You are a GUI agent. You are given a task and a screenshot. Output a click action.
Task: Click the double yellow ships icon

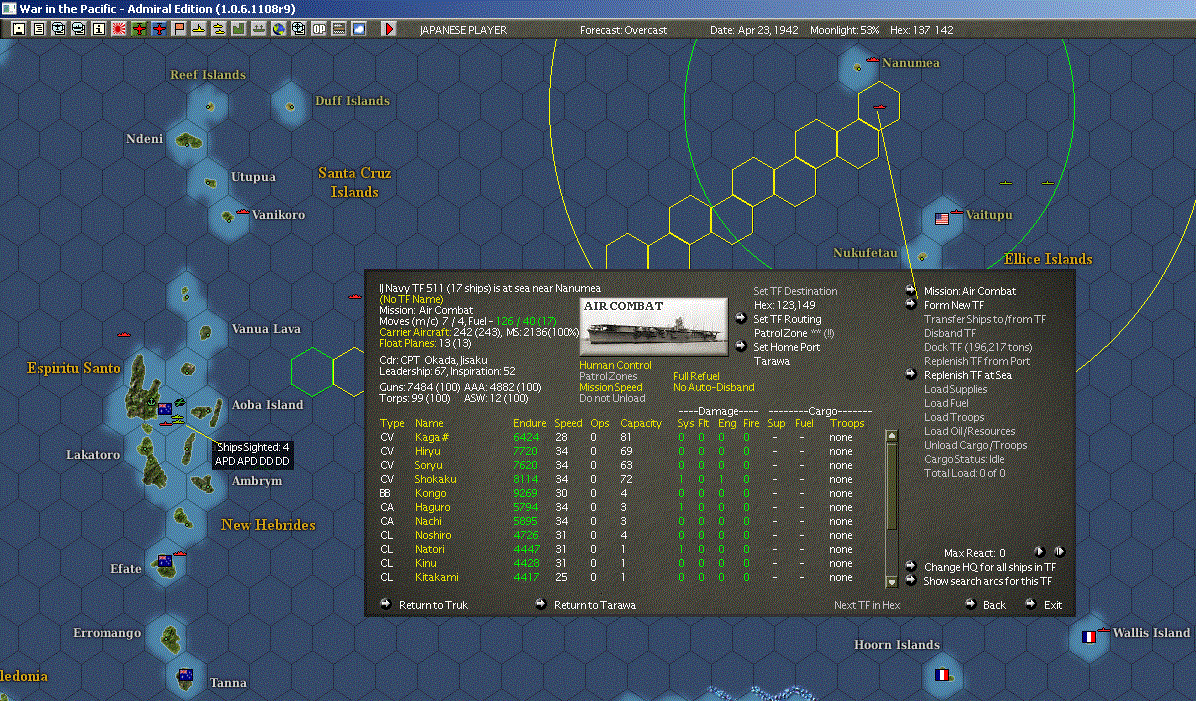(219, 29)
